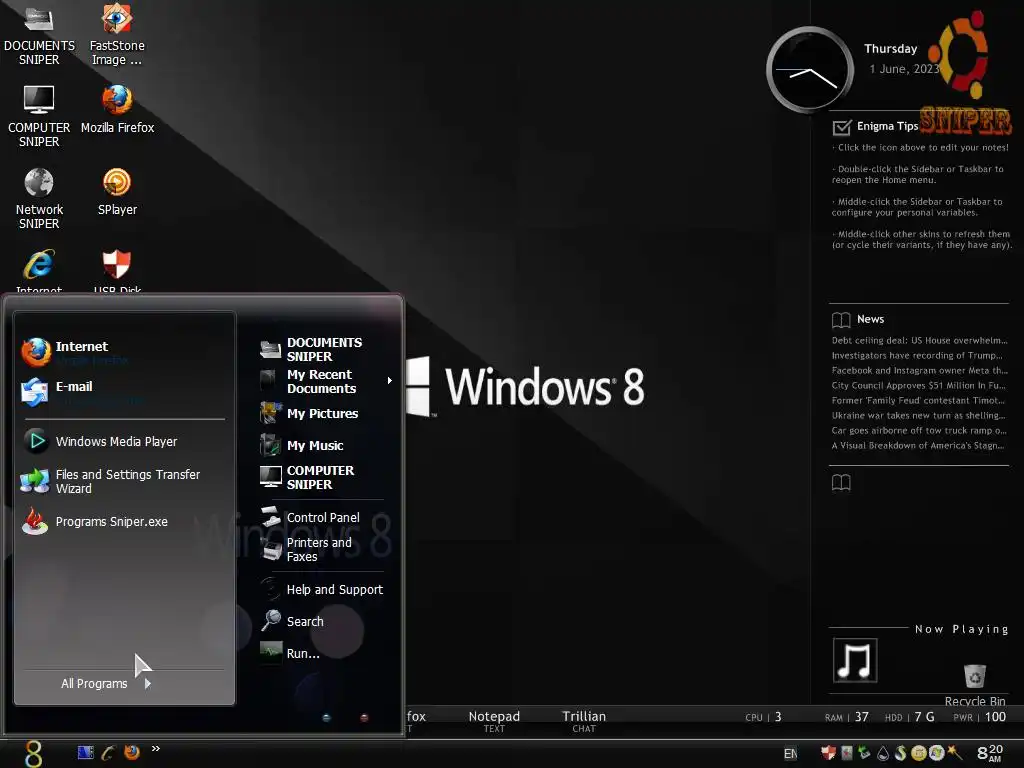Click EN language indicator in taskbar
This screenshot has width=1024, height=768.
[x=790, y=754]
